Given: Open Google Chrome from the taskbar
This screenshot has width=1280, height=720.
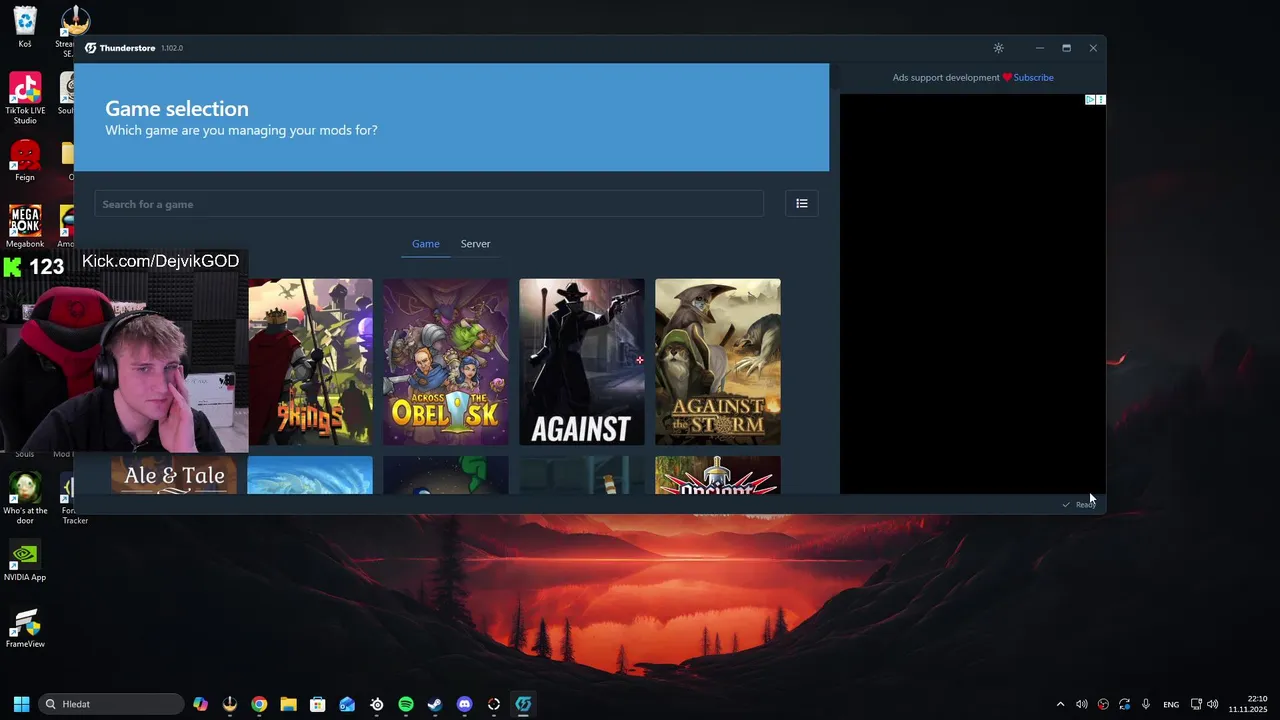Looking at the screenshot, I should (x=259, y=704).
